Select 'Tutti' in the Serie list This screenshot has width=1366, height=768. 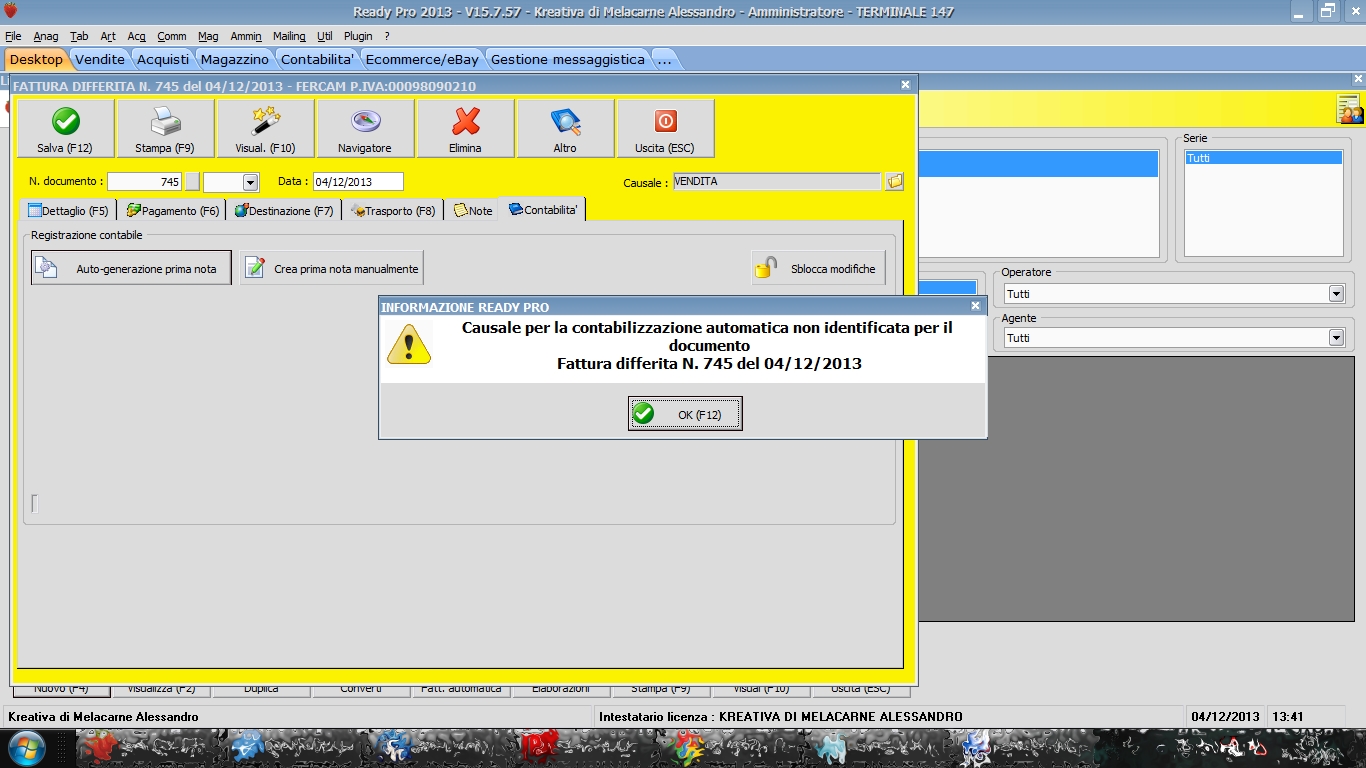1263,158
